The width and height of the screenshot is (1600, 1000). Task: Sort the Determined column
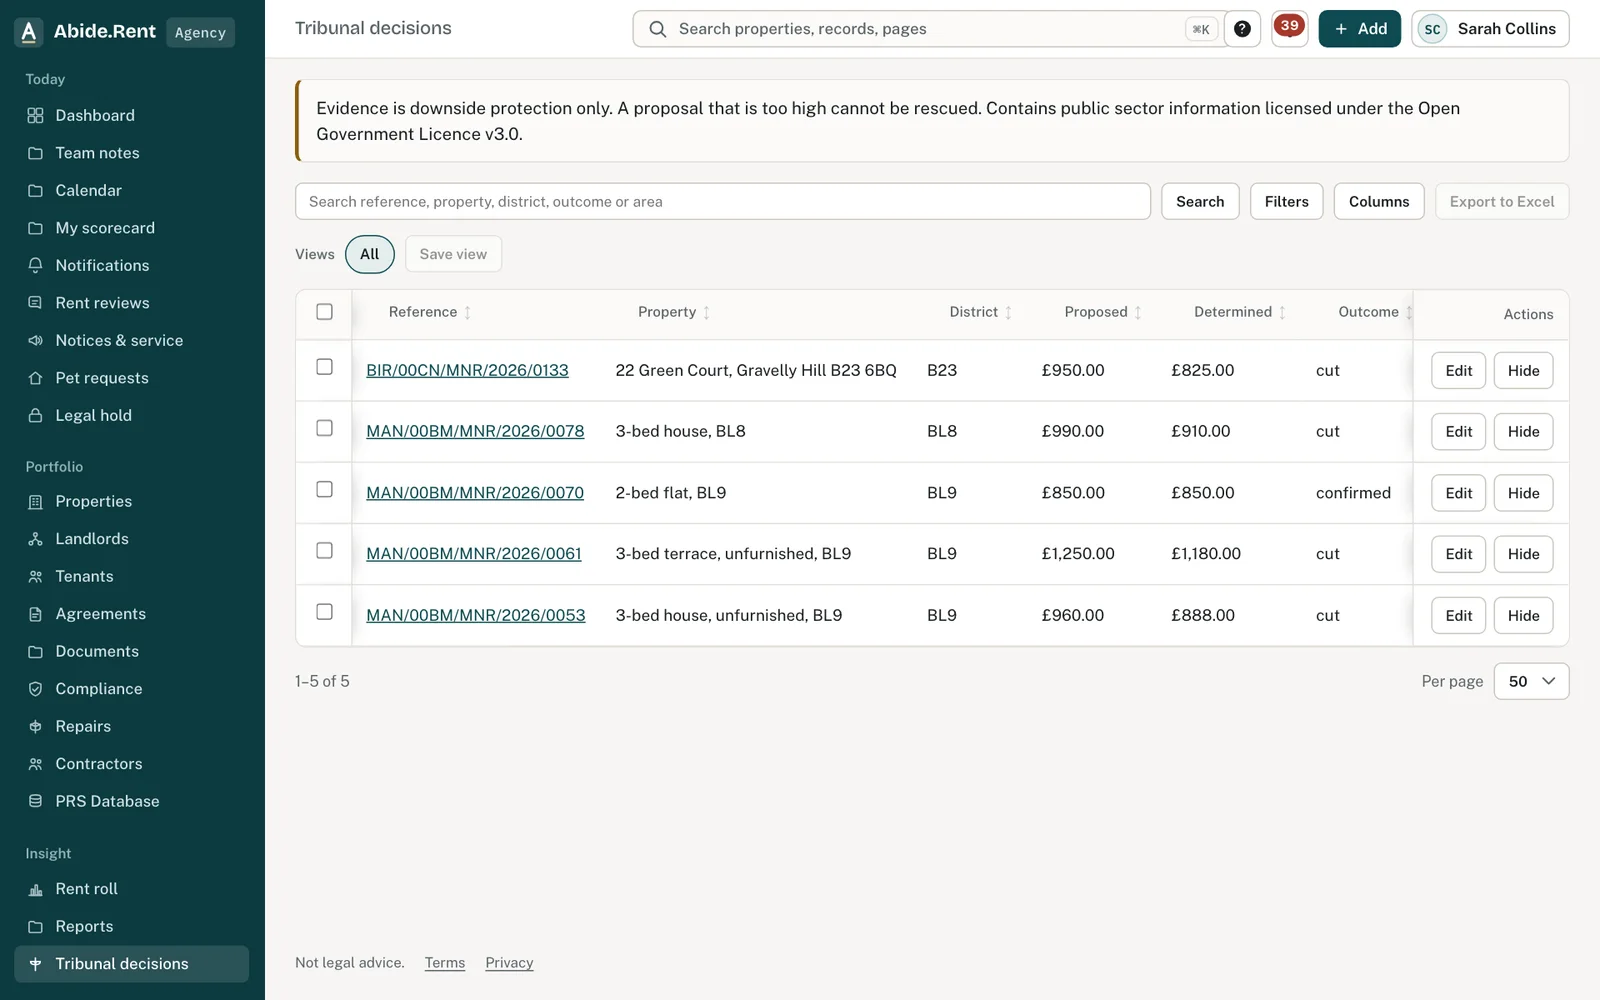1240,312
